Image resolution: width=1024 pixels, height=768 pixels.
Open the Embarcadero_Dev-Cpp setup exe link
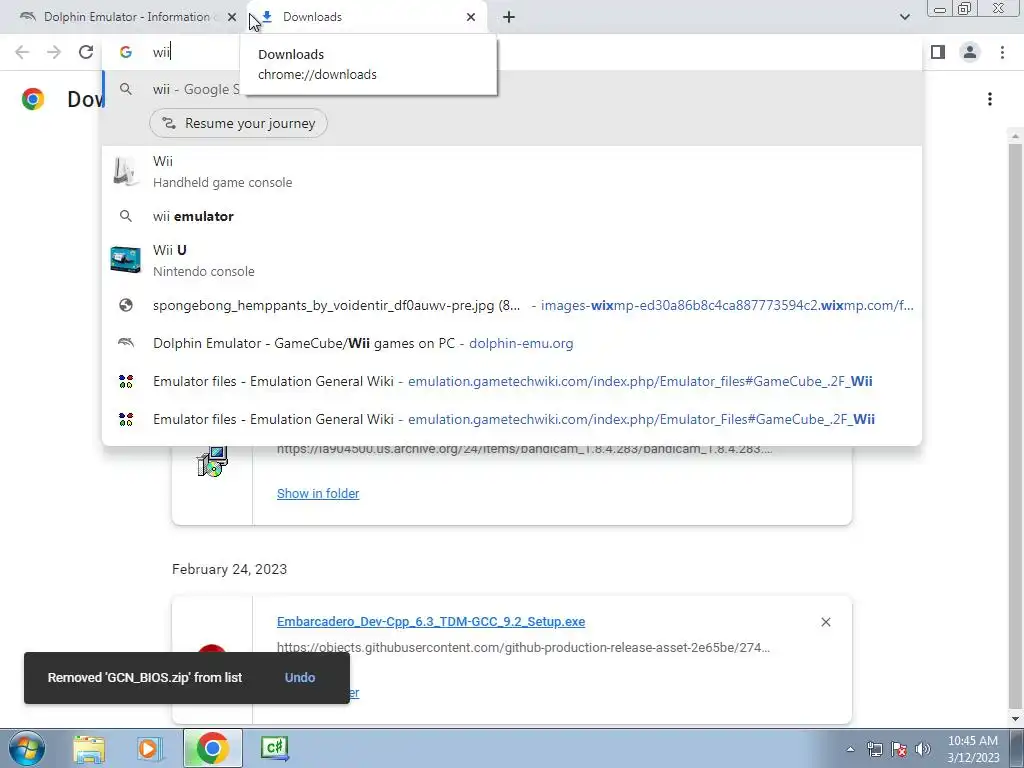point(431,622)
